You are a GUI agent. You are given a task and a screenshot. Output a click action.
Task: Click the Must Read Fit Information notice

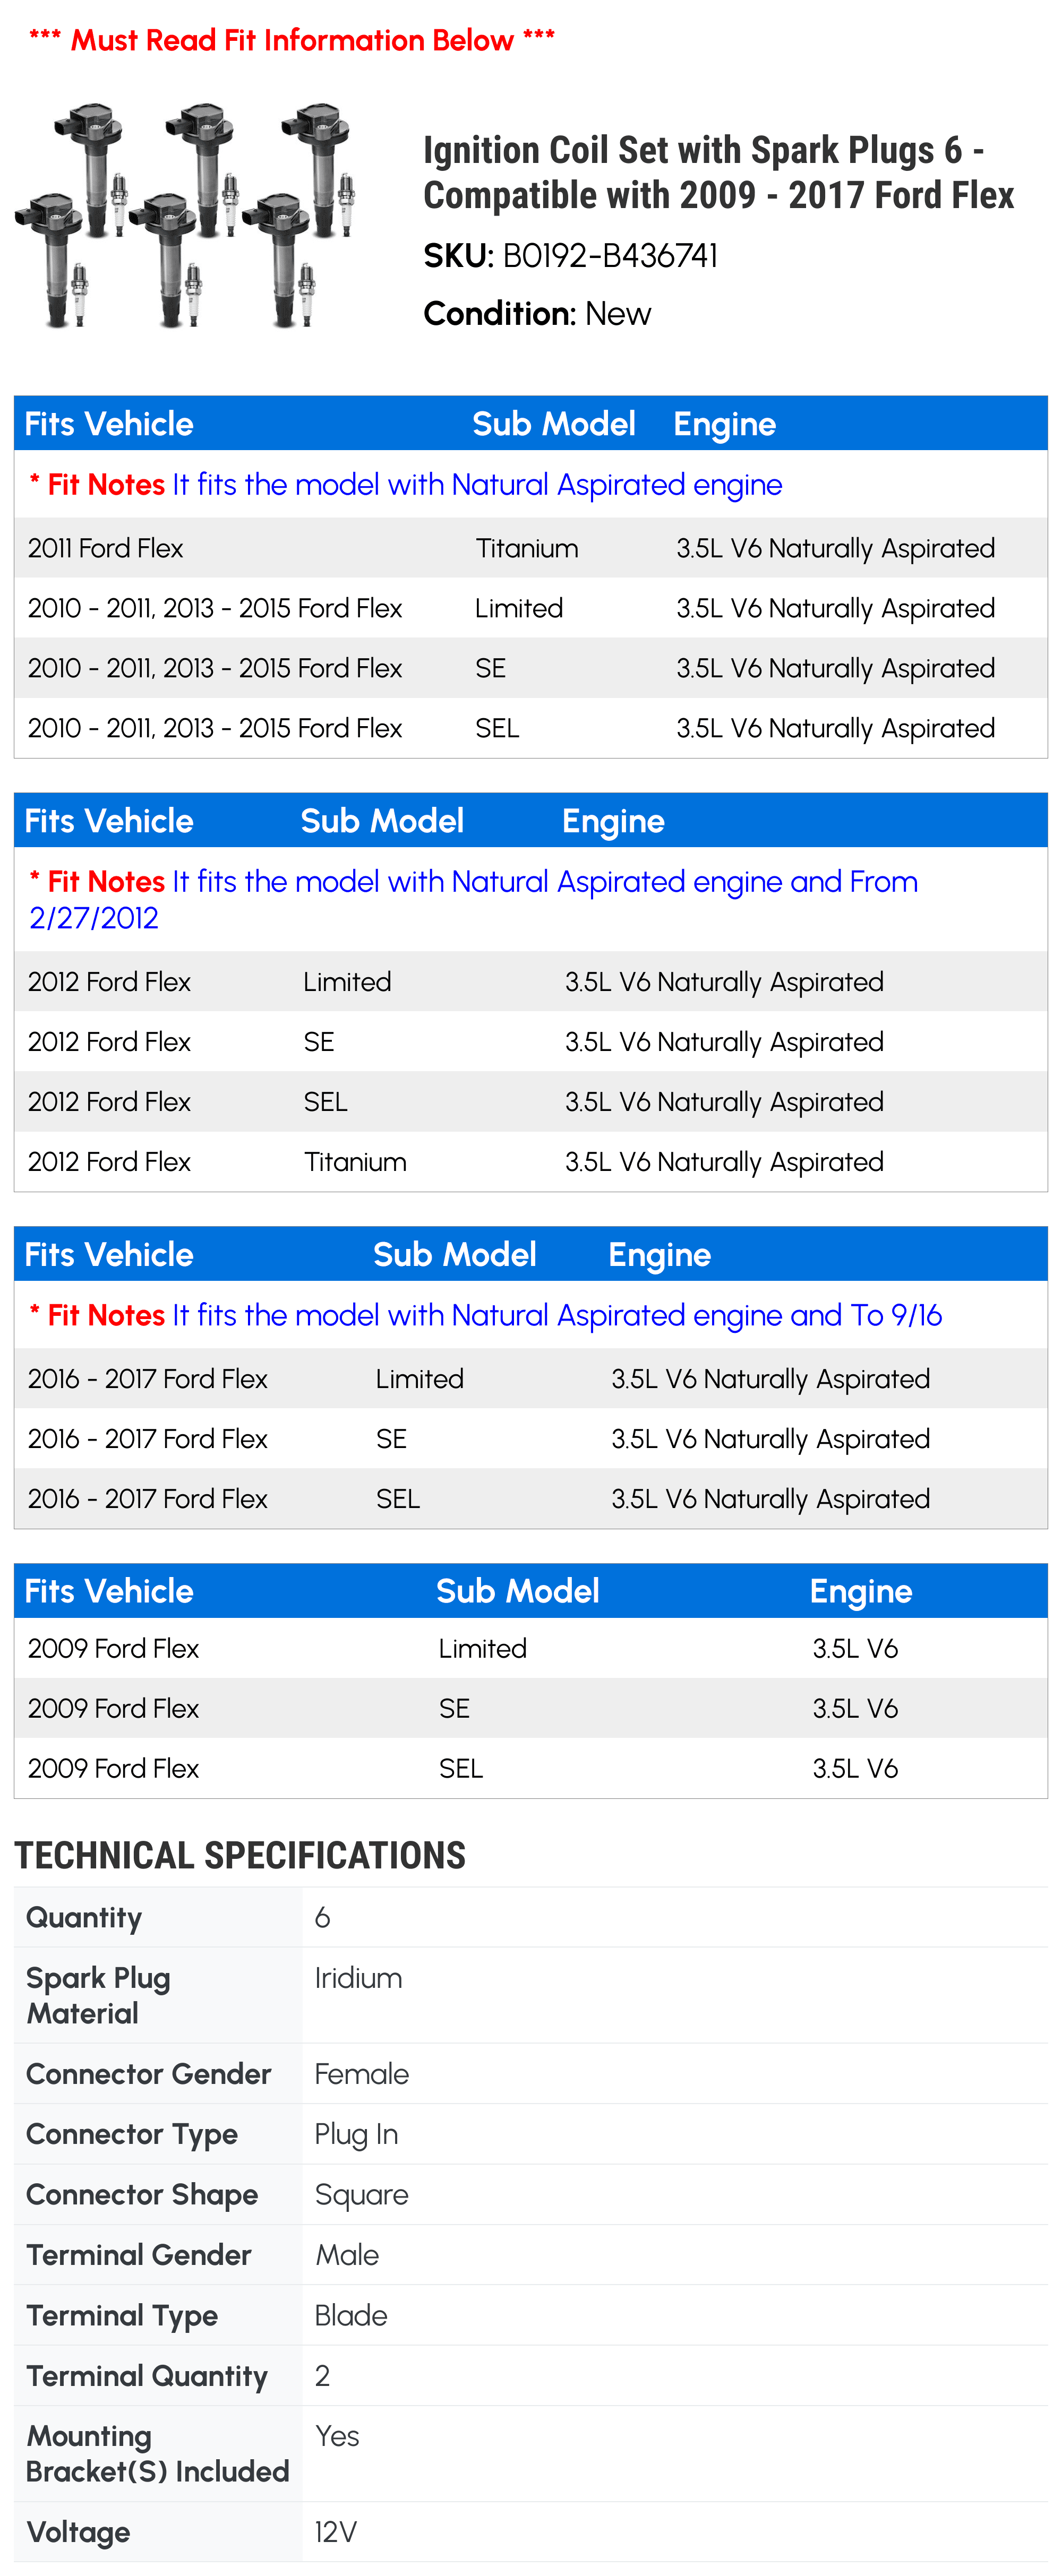(292, 40)
